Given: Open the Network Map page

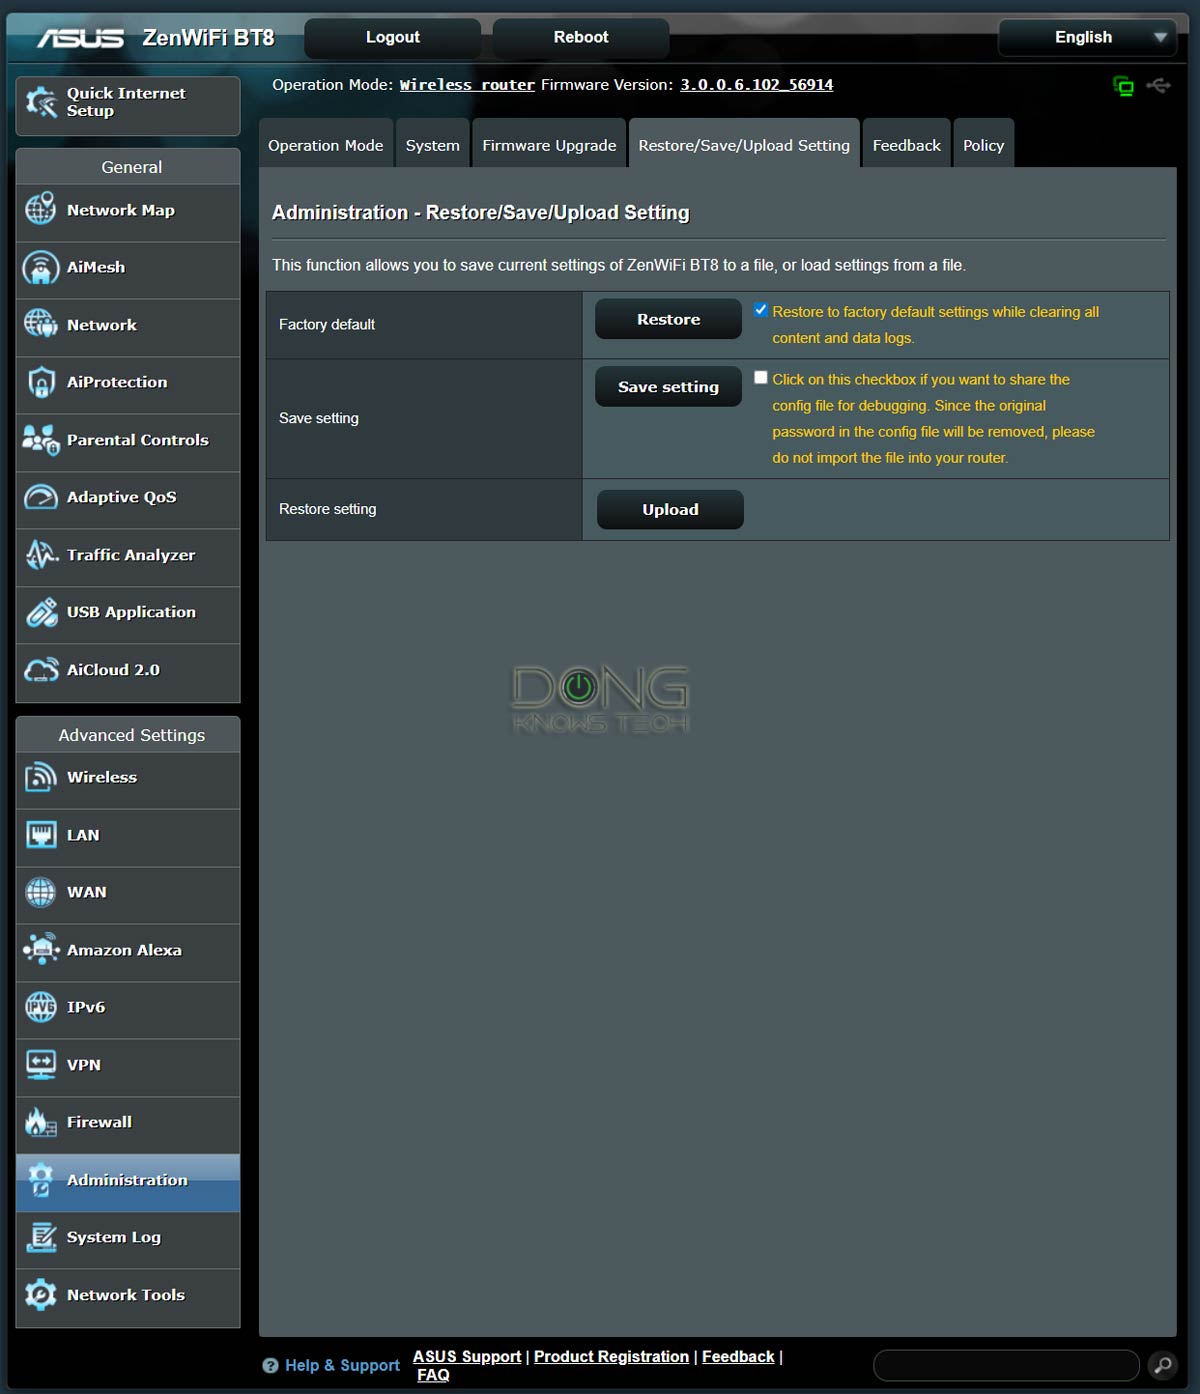Looking at the screenshot, I should tap(119, 211).
